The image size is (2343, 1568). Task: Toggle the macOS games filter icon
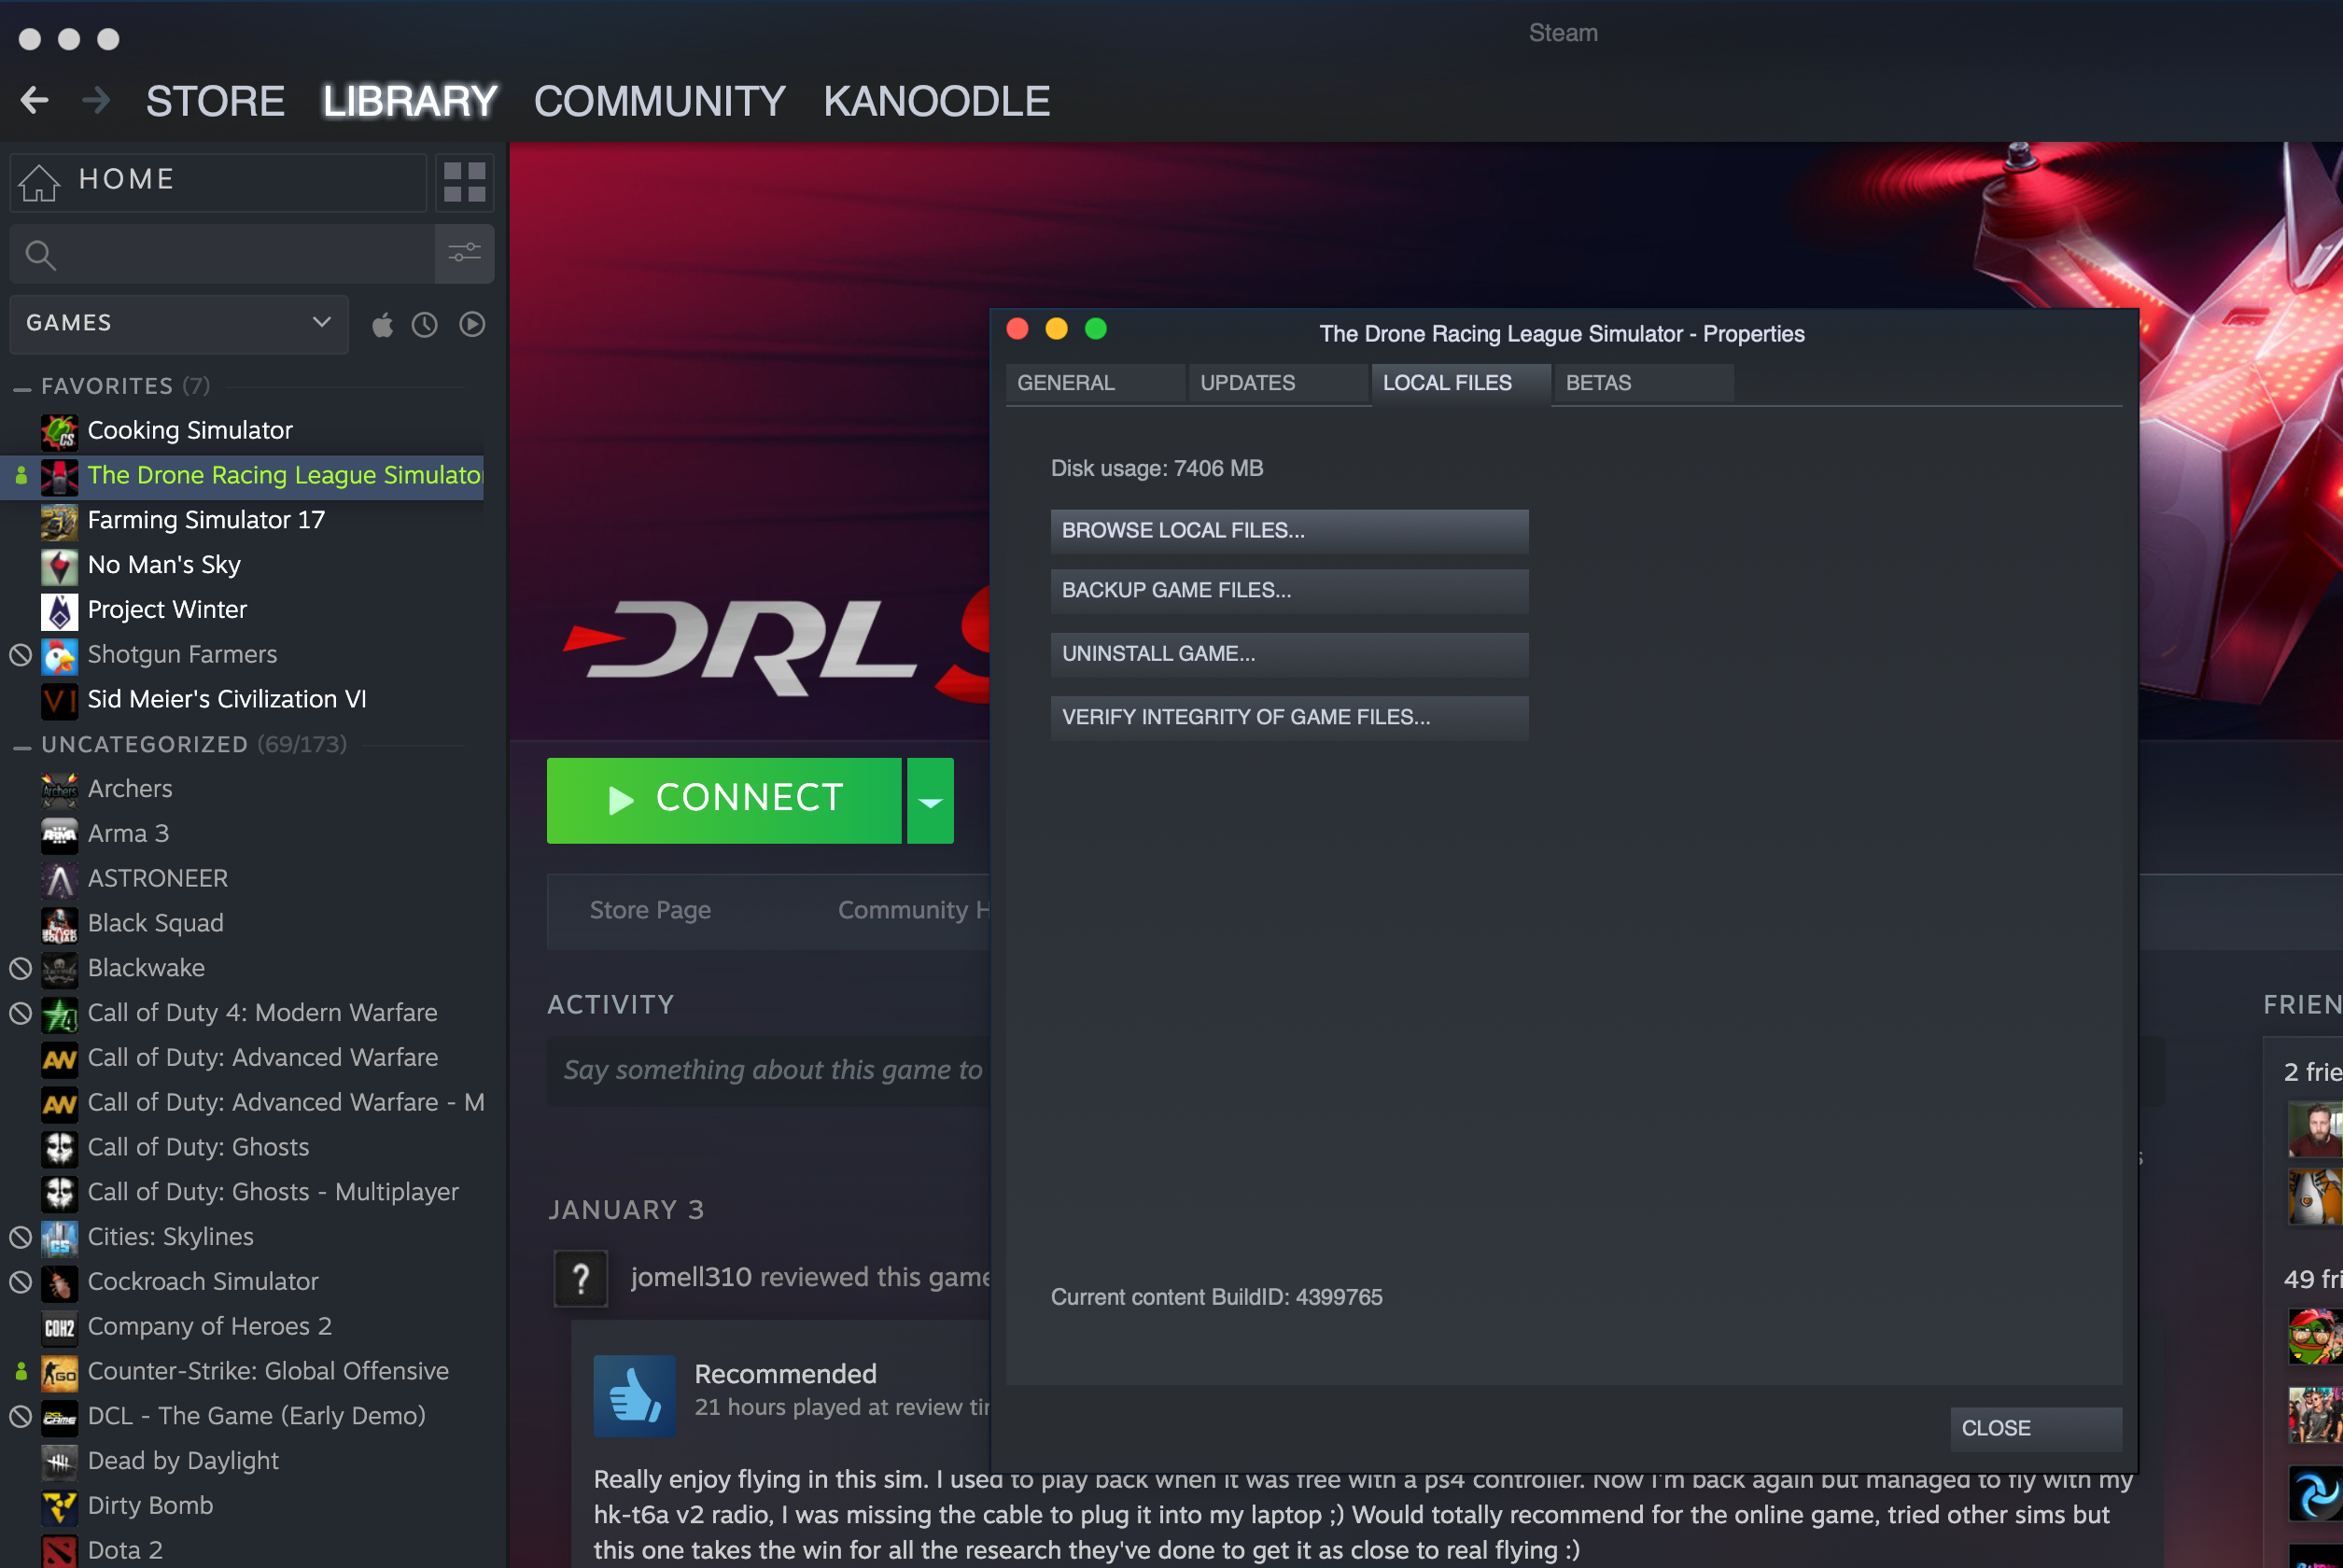click(382, 325)
